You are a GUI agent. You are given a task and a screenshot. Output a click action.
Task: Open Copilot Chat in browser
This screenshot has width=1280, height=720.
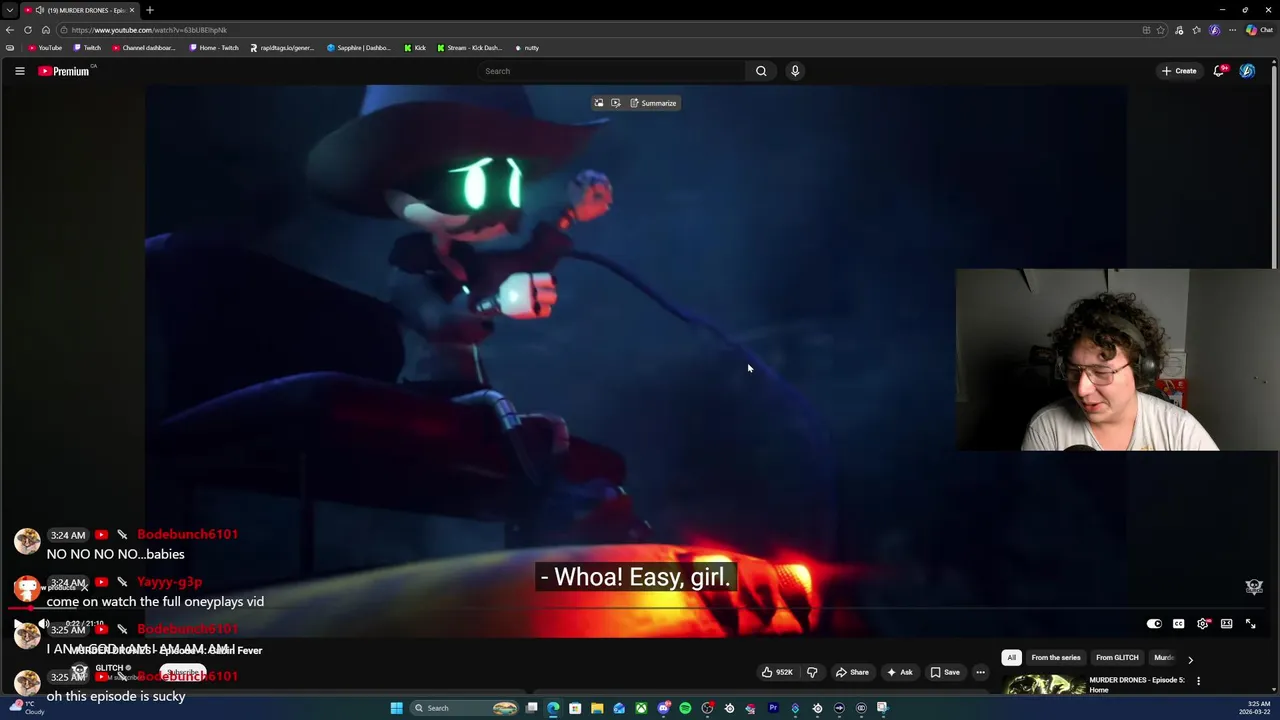coord(1259,30)
